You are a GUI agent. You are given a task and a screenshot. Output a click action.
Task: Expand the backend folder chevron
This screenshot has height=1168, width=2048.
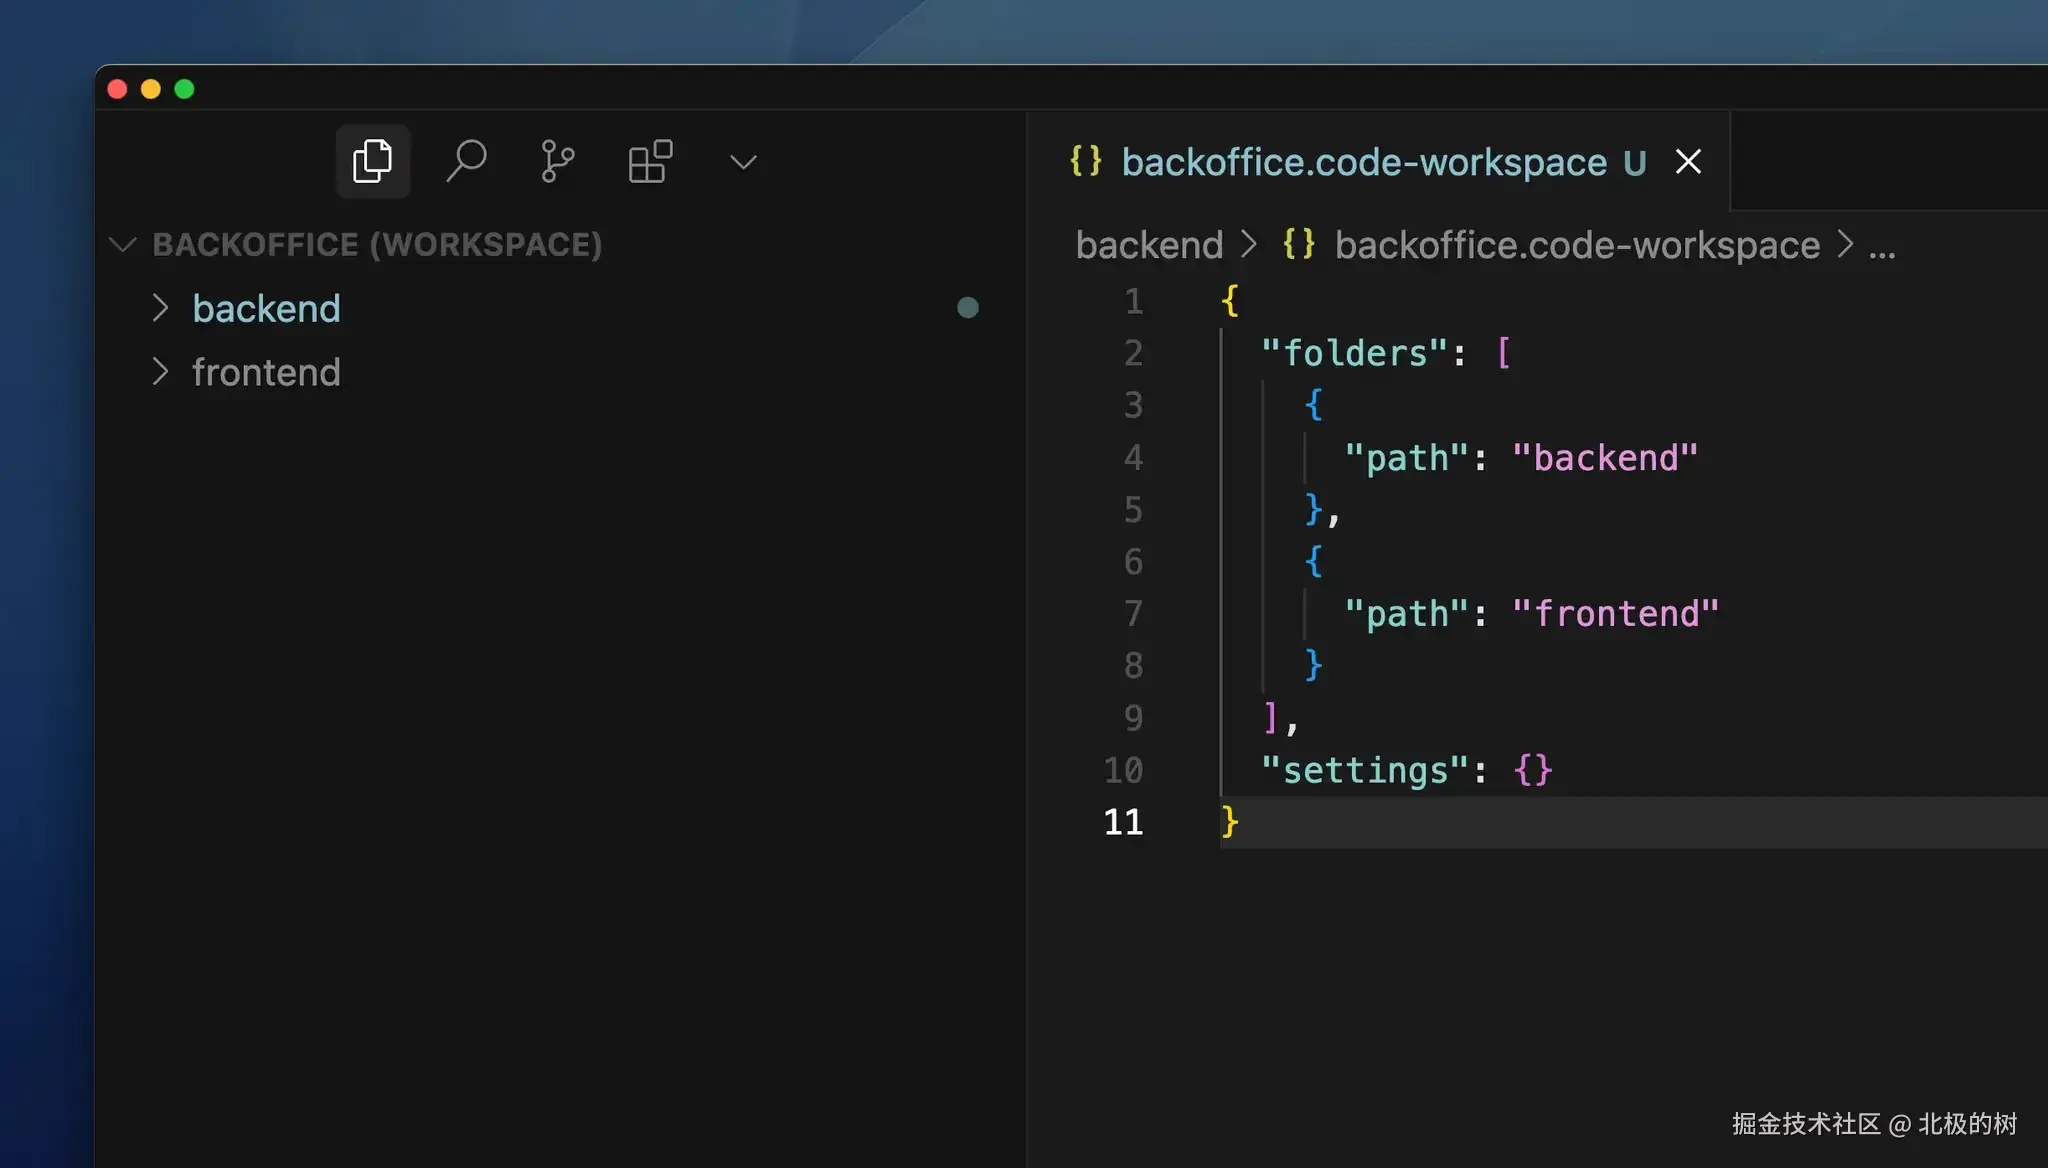tap(160, 308)
